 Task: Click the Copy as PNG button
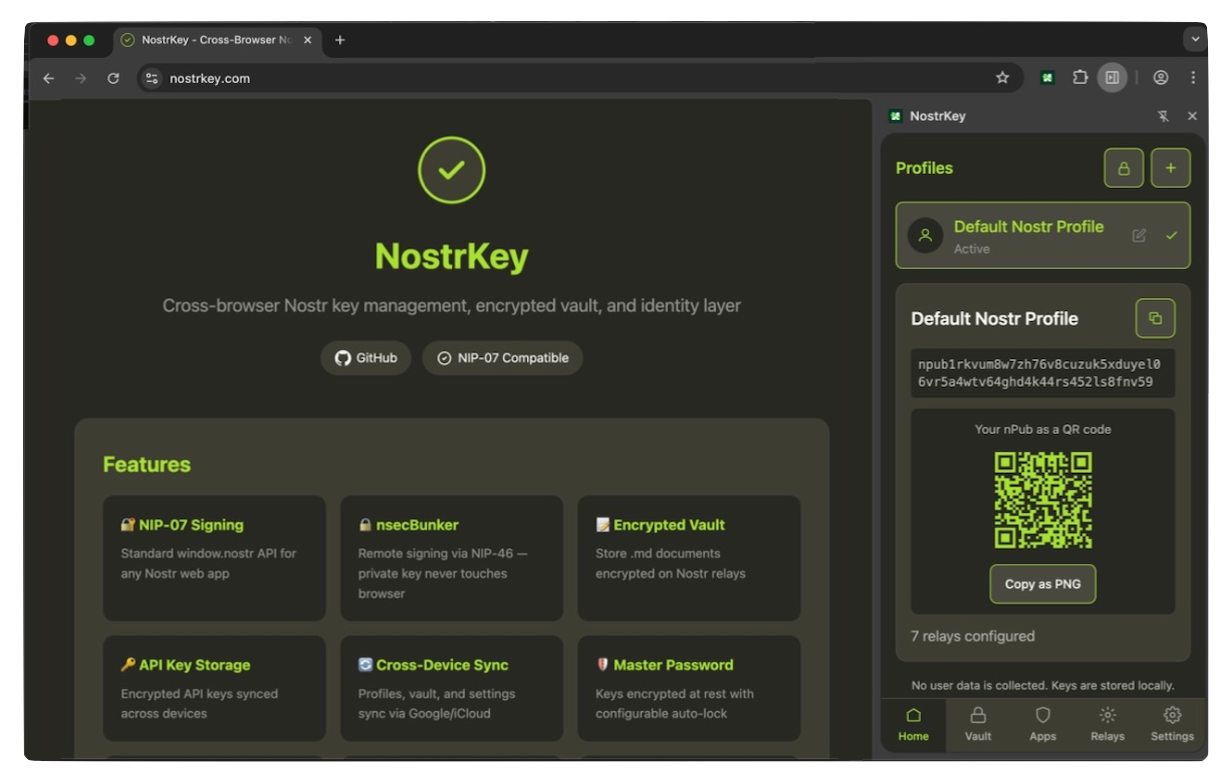click(1042, 584)
